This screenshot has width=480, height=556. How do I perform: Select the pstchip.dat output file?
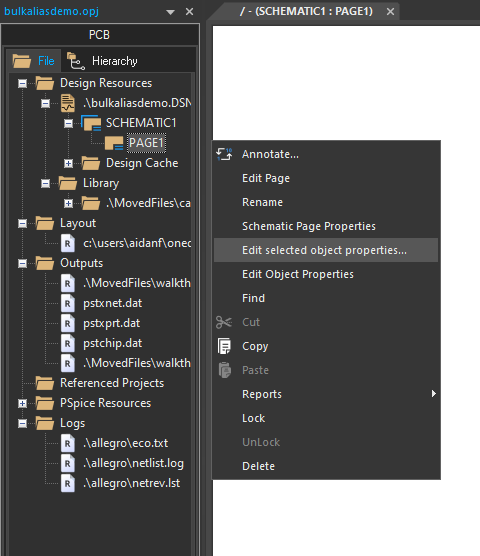click(x=113, y=343)
